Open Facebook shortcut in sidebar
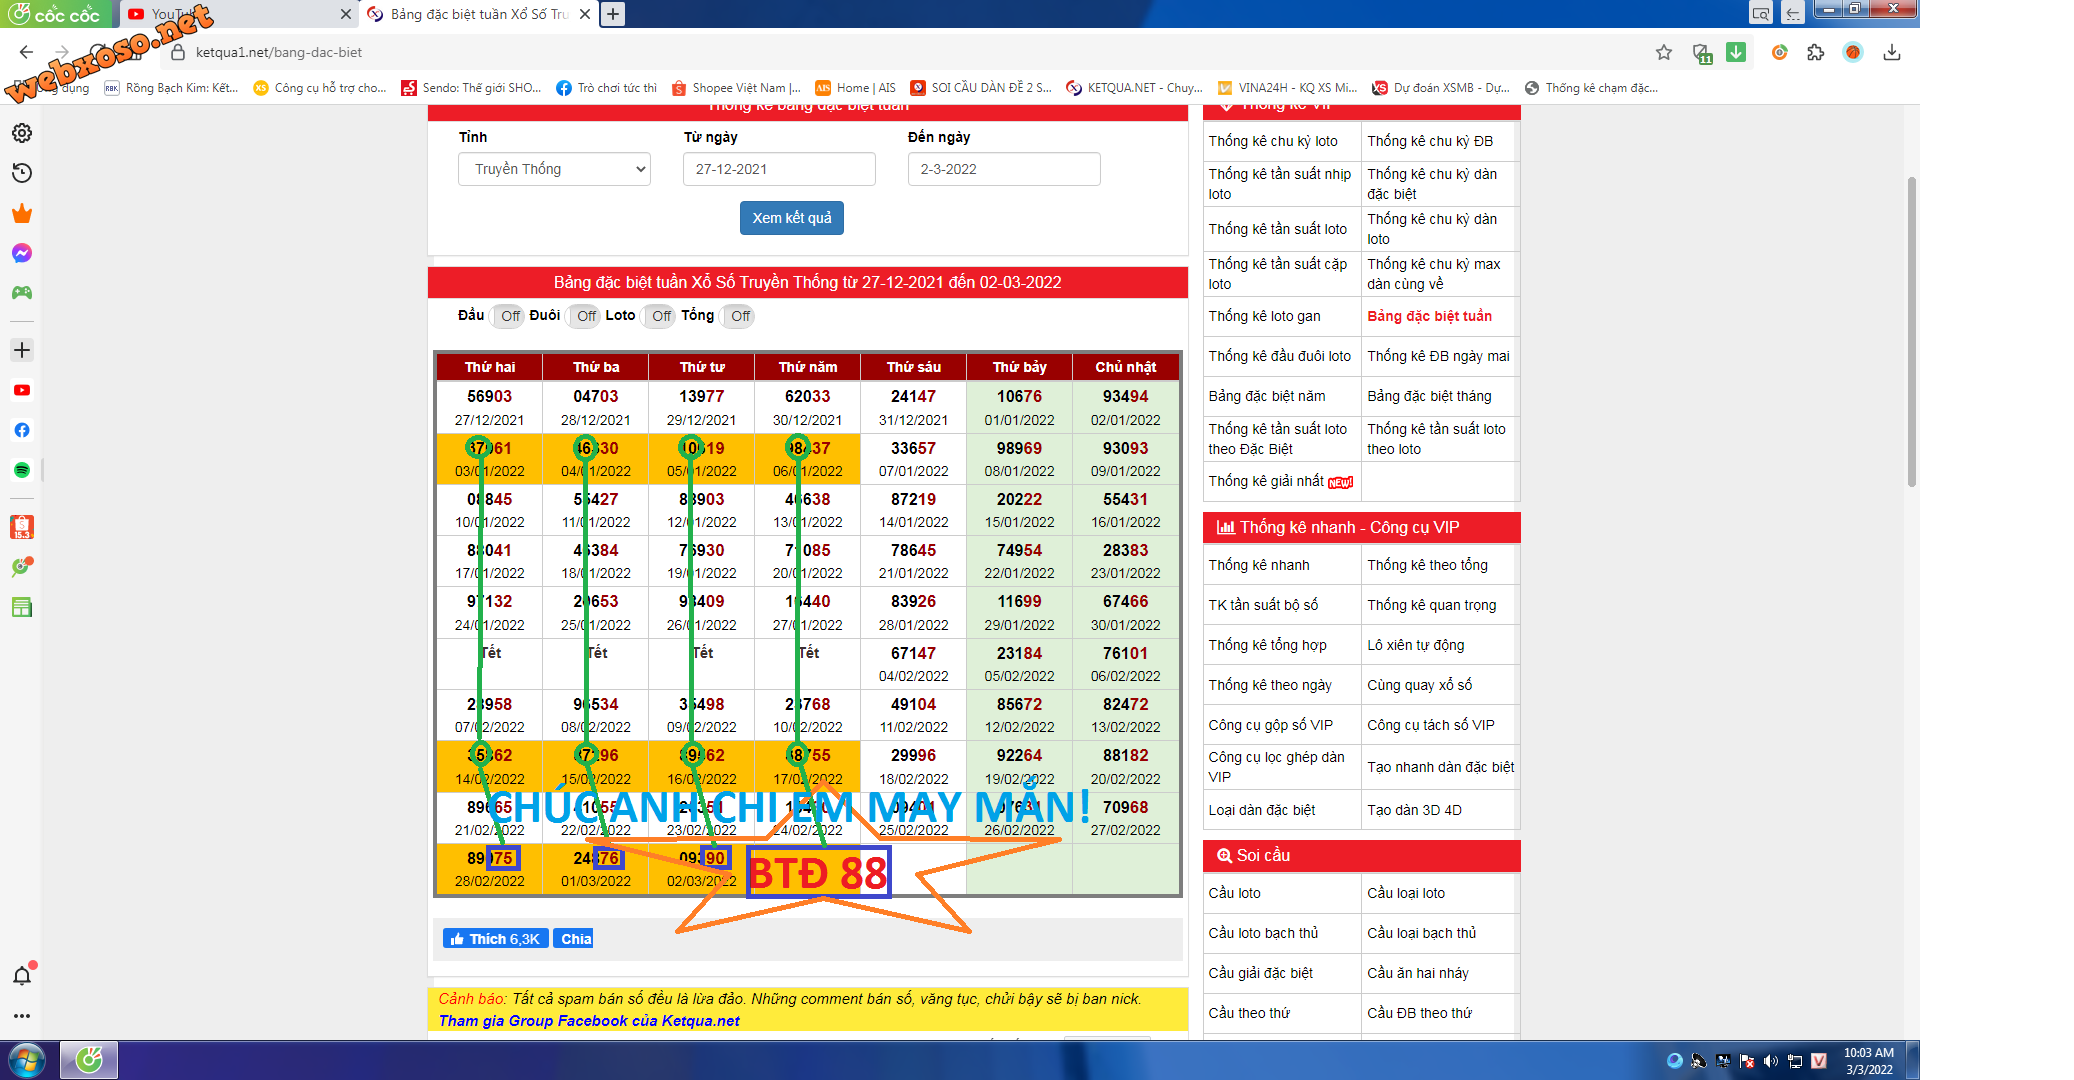The image size is (2074, 1080). (22, 430)
